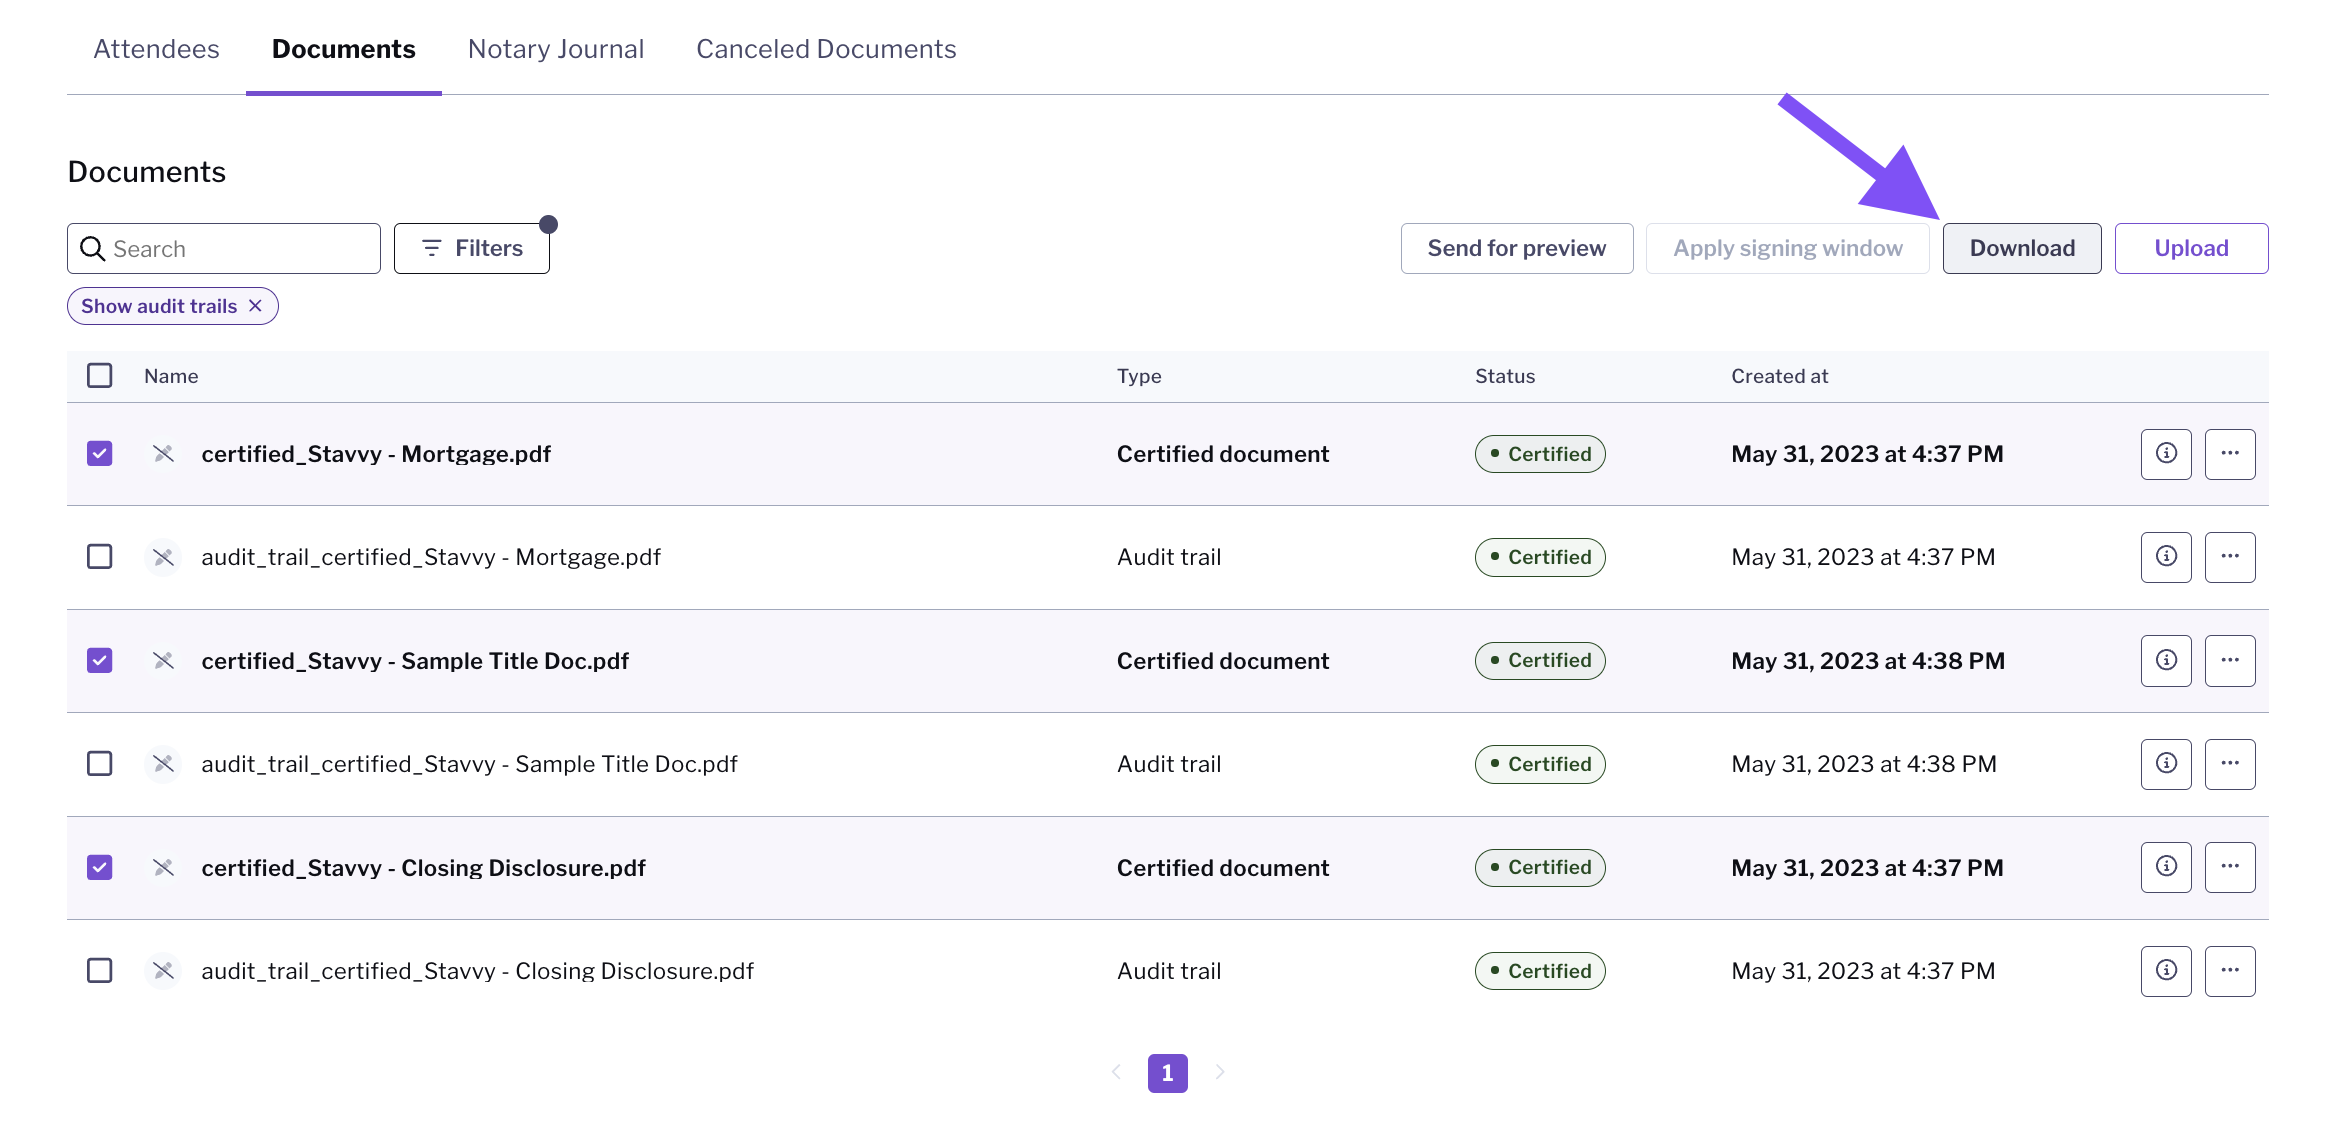Select the Documents tab
The height and width of the screenshot is (1128, 2330).
click(344, 49)
